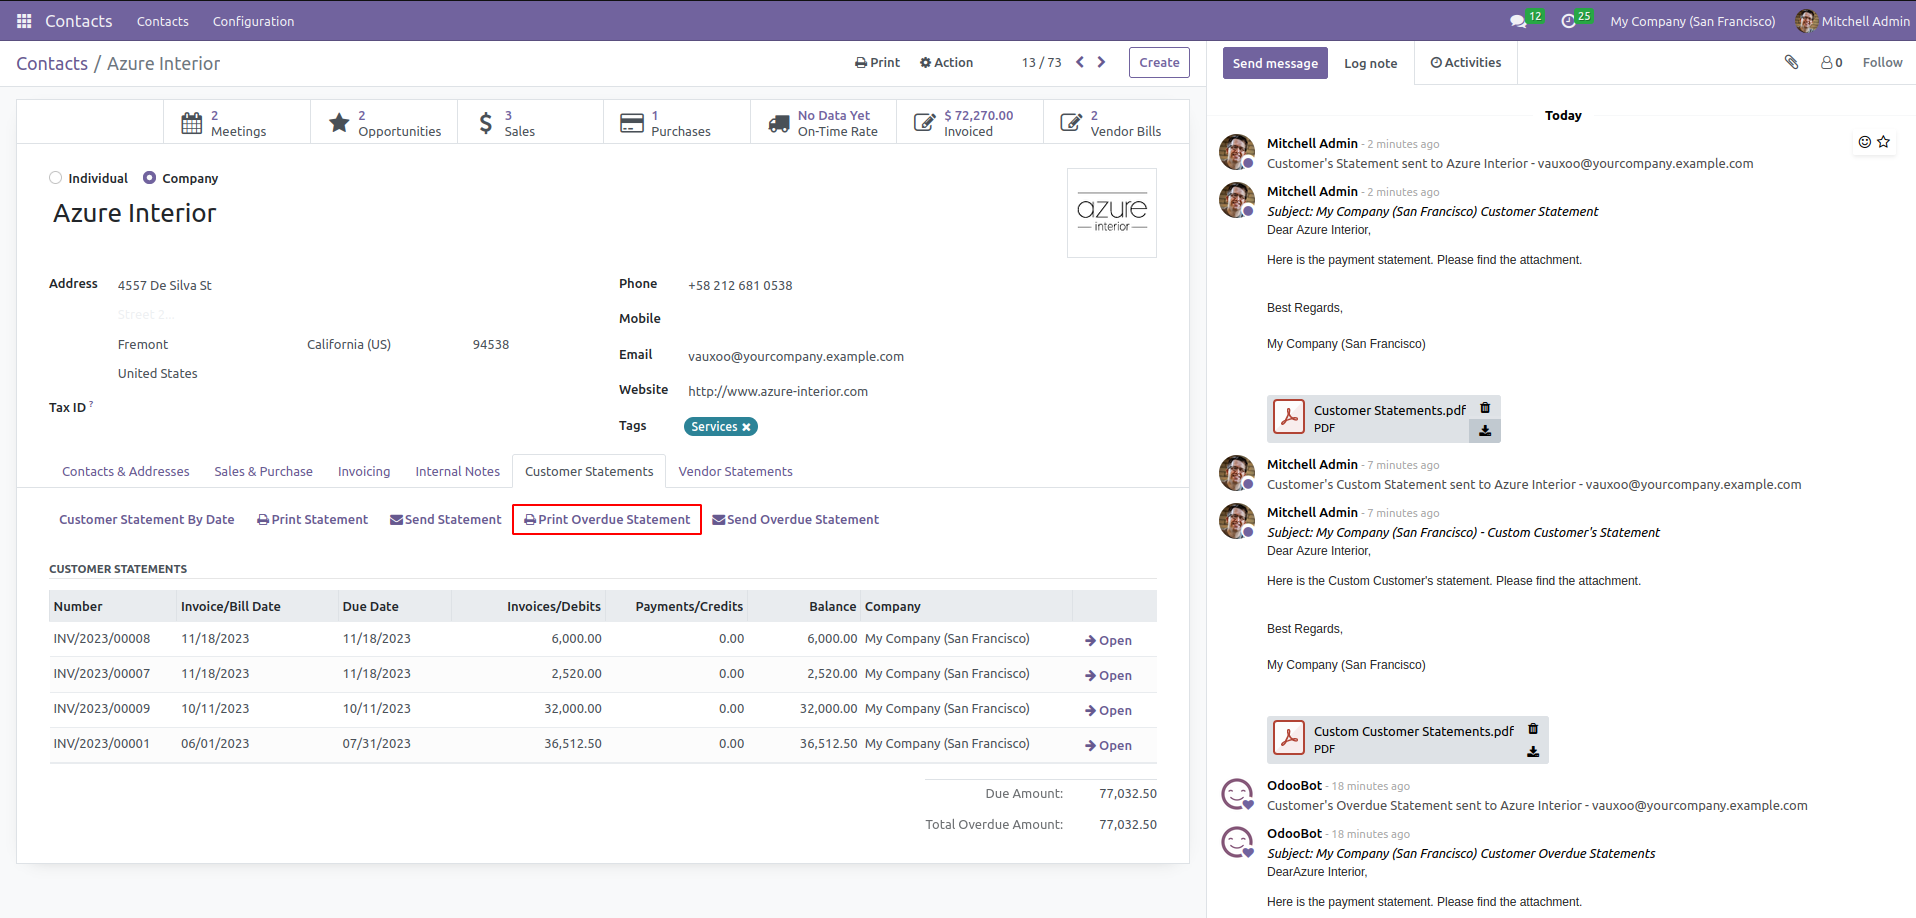Download Custom Customer Statements.pdf attachment
The height and width of the screenshot is (918, 1916).
tap(1533, 752)
